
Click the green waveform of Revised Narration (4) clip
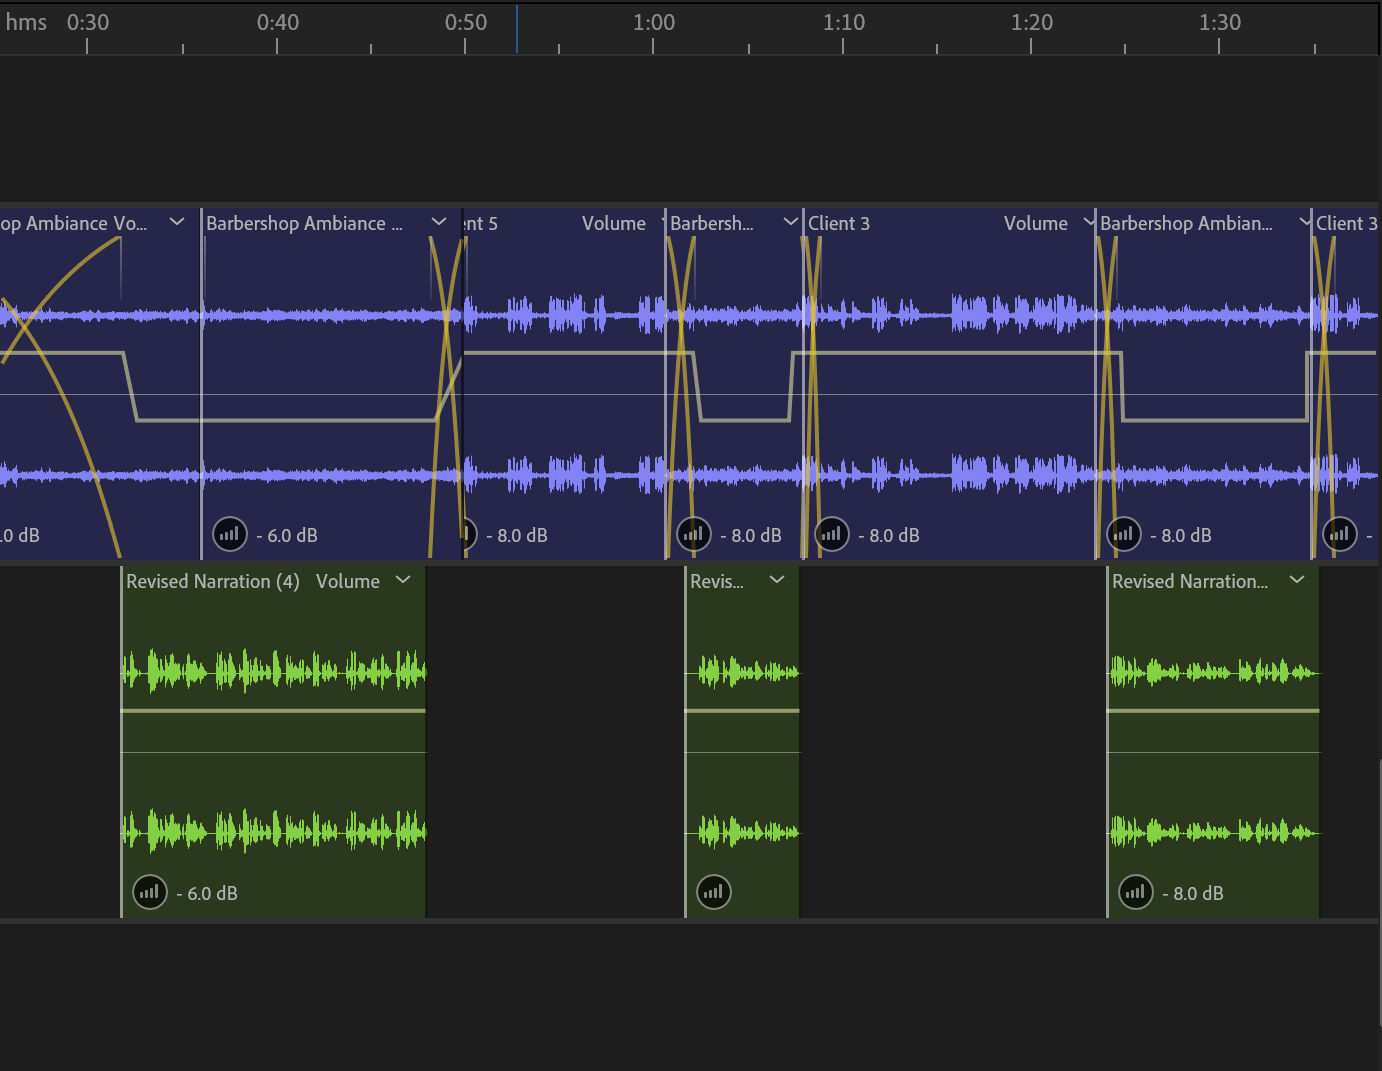coord(273,671)
